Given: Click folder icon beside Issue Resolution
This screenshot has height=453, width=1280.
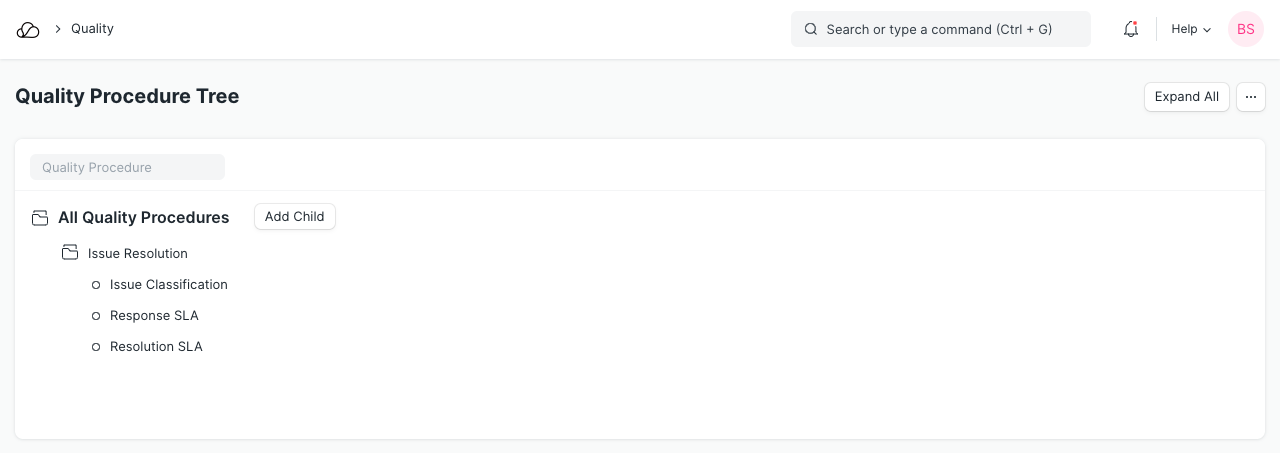Looking at the screenshot, I should click(x=70, y=253).
